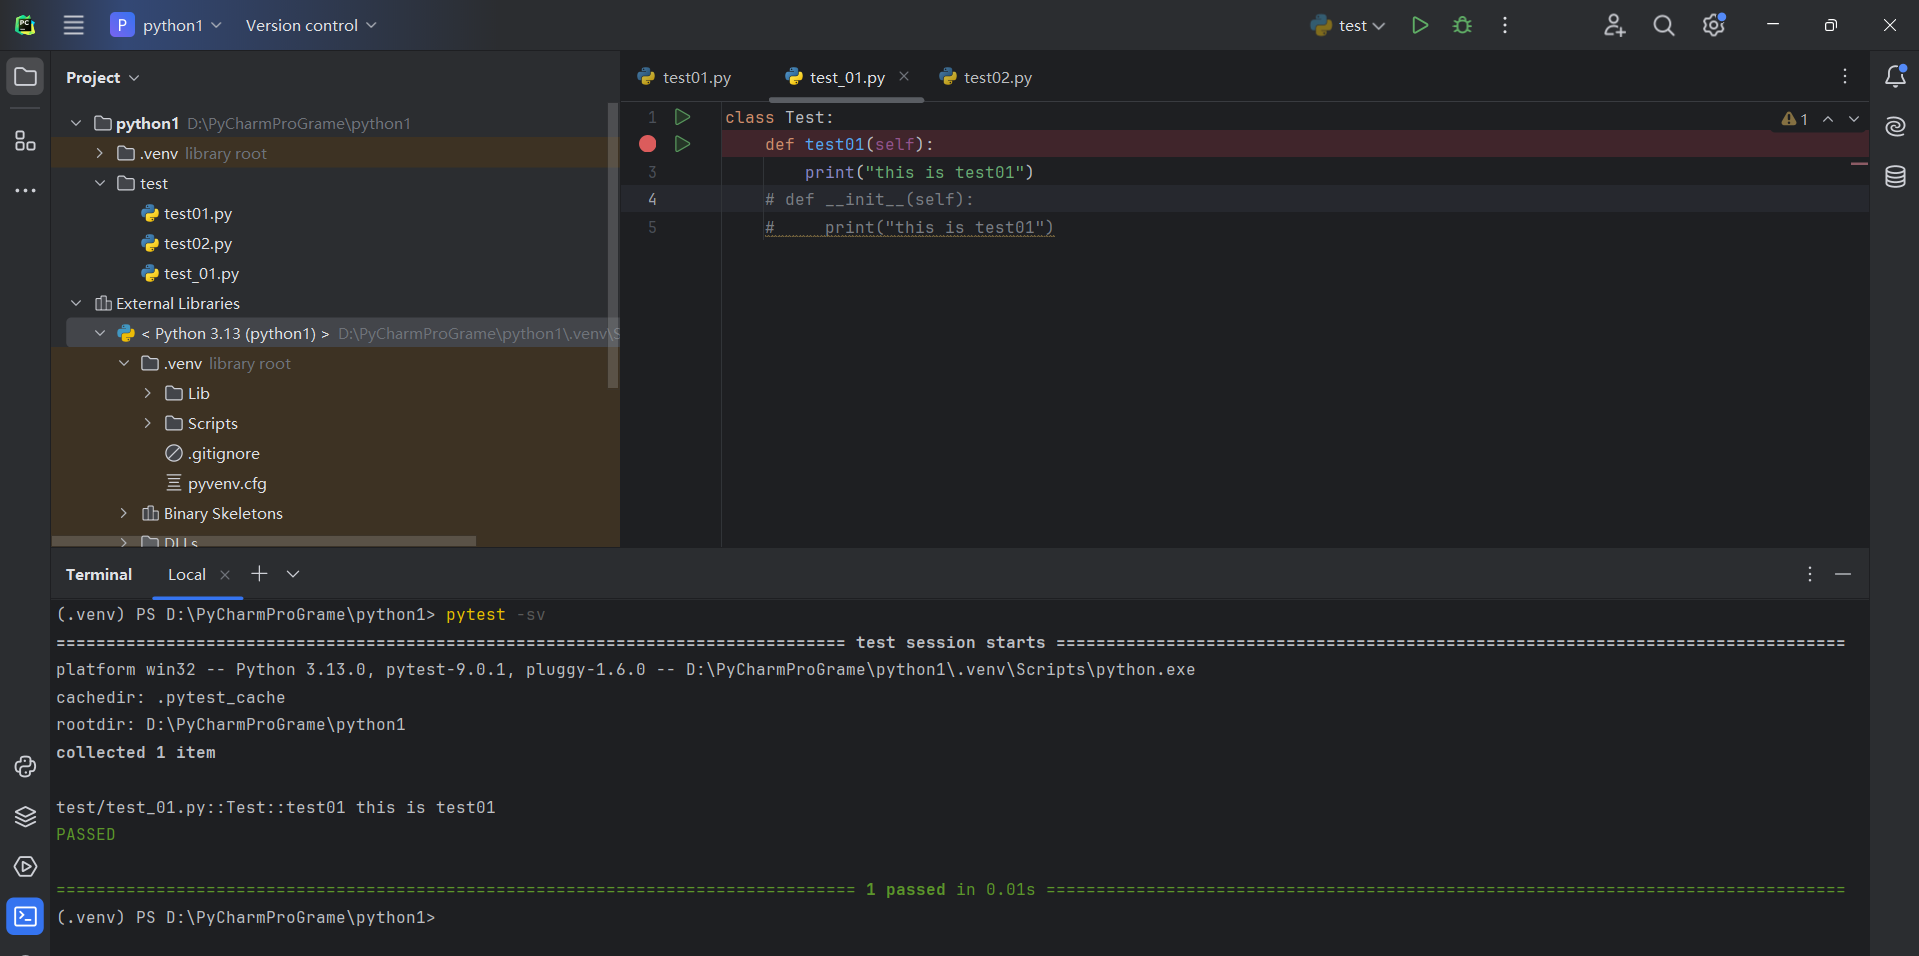Show more tool windows ellipsis
Screen dimensions: 1919x956
click(x=26, y=190)
